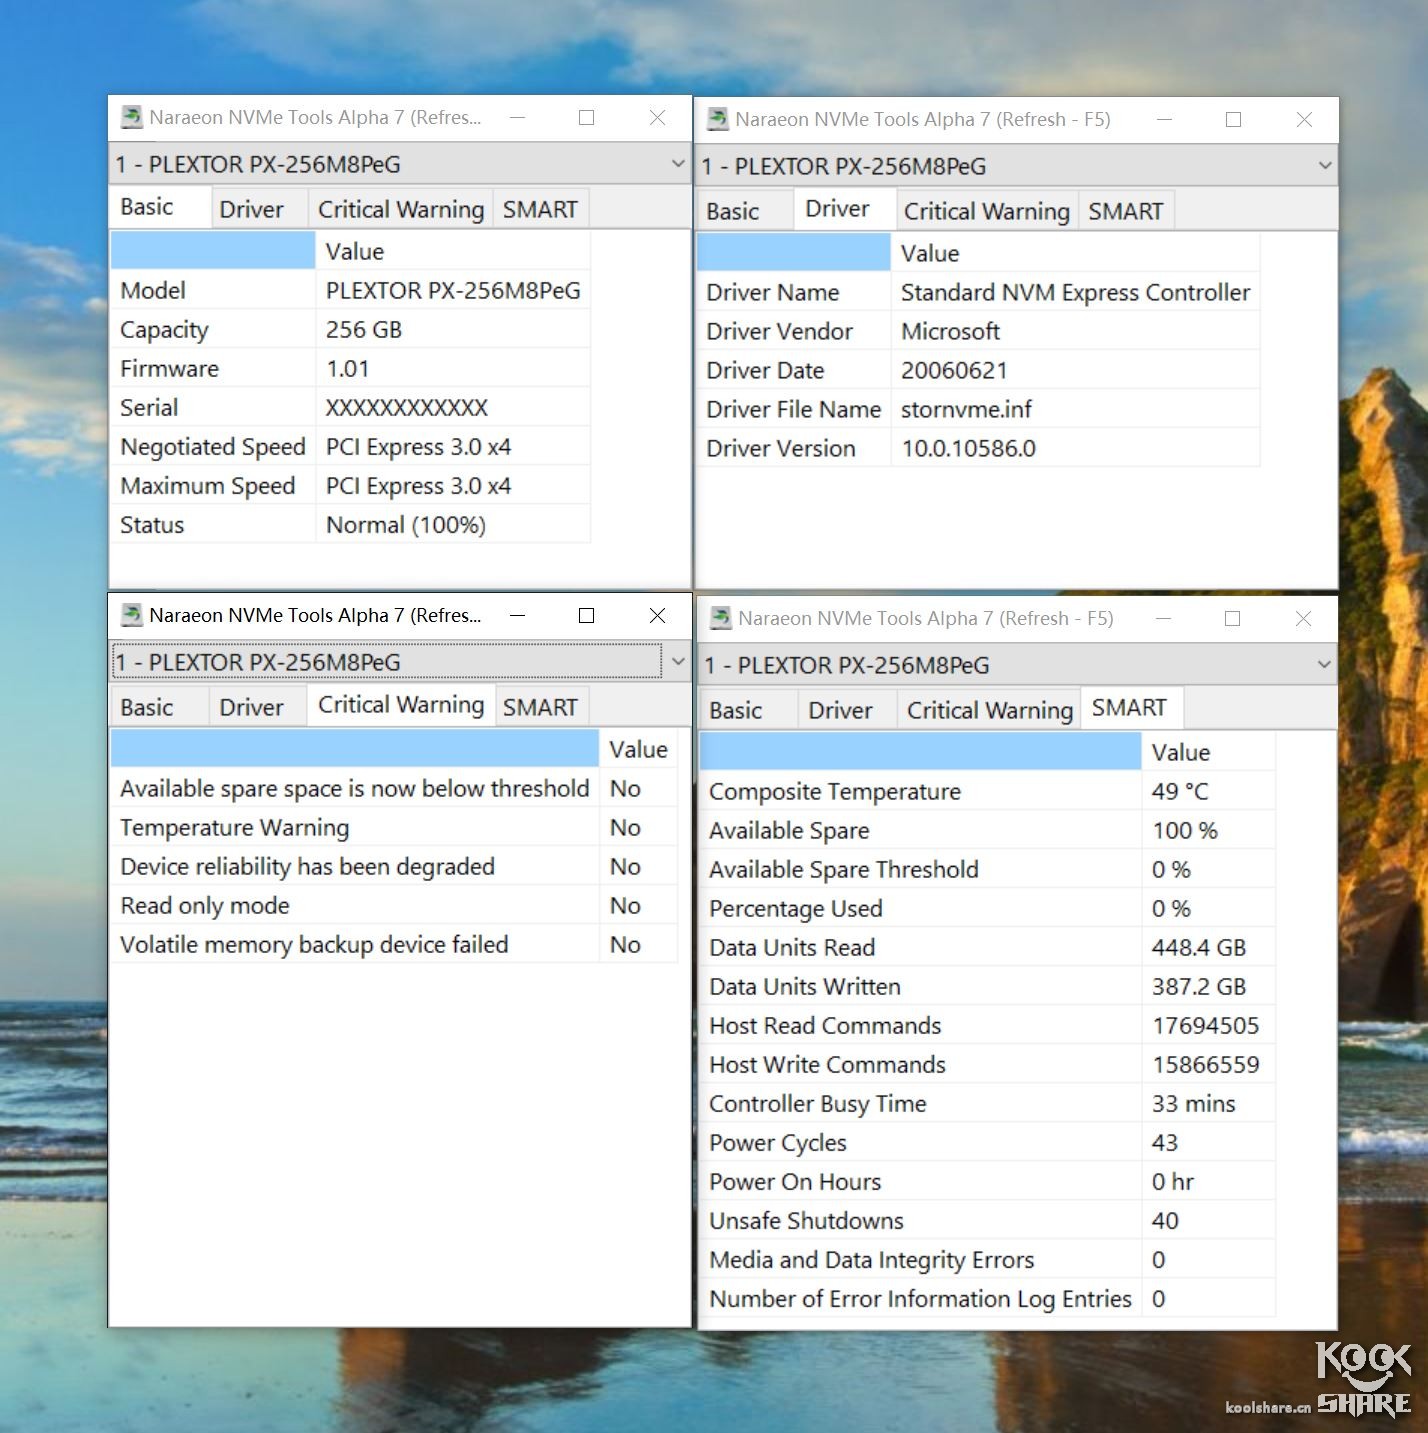Select the Host Write Commands value "15866559"
Image resolution: width=1428 pixels, height=1433 pixels.
tap(1206, 1065)
